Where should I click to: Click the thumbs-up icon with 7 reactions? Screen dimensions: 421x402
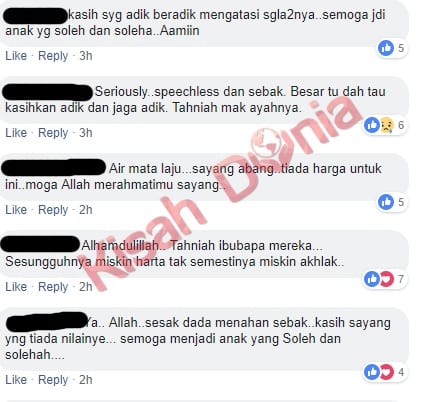pos(372,279)
